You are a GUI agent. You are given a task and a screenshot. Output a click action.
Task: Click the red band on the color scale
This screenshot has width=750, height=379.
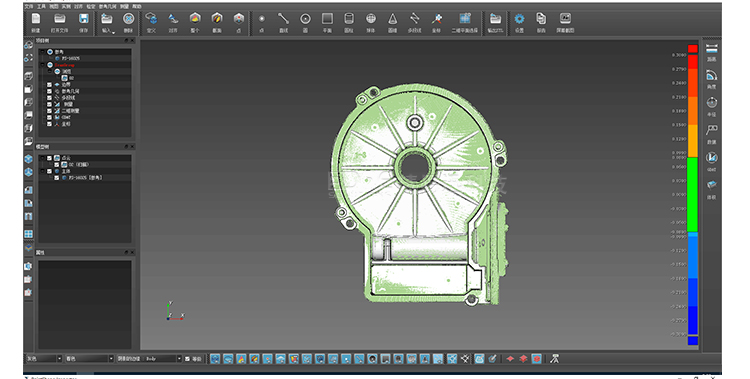693,49
